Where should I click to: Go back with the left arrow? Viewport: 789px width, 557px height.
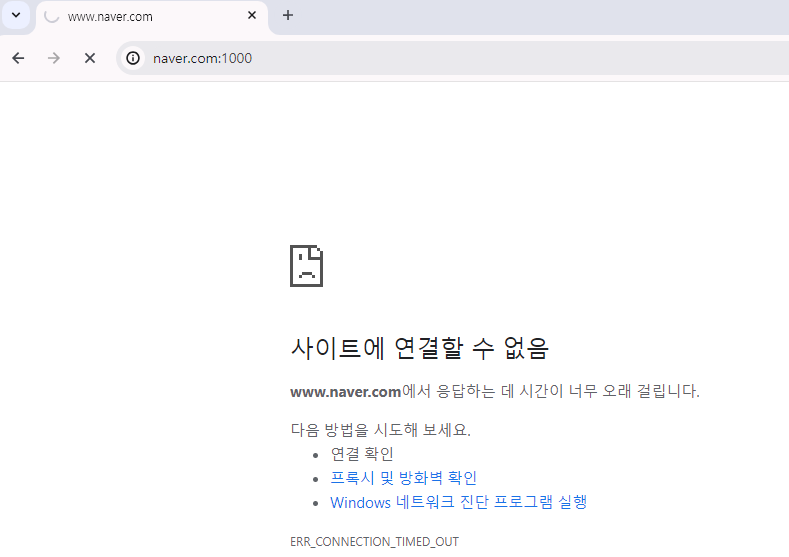click(18, 58)
